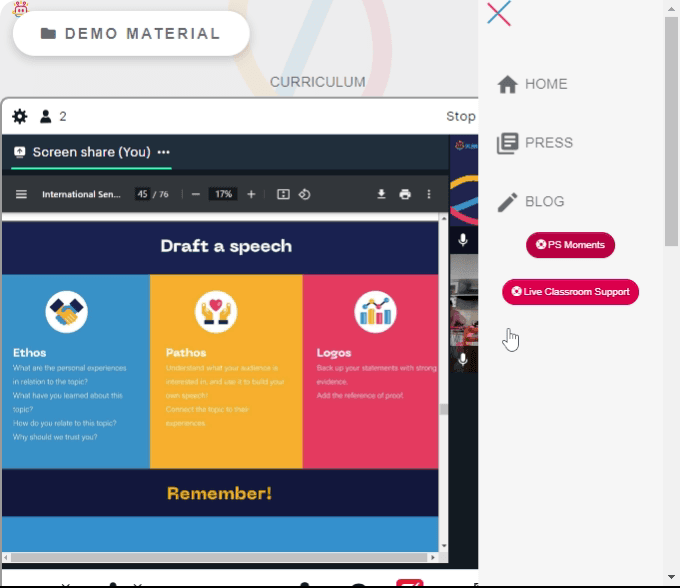
Task: Print the PDF document
Action: point(405,194)
